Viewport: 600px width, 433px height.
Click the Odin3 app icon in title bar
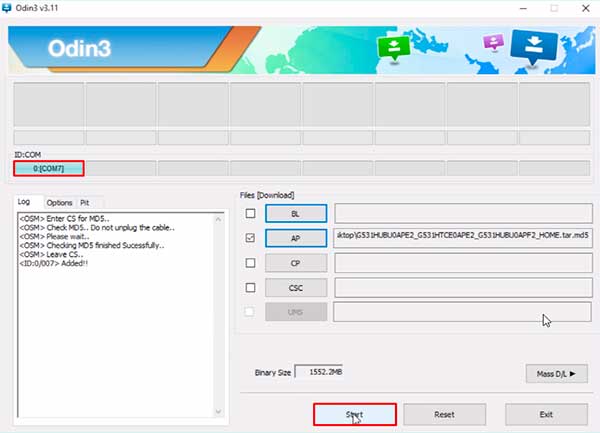point(7,8)
